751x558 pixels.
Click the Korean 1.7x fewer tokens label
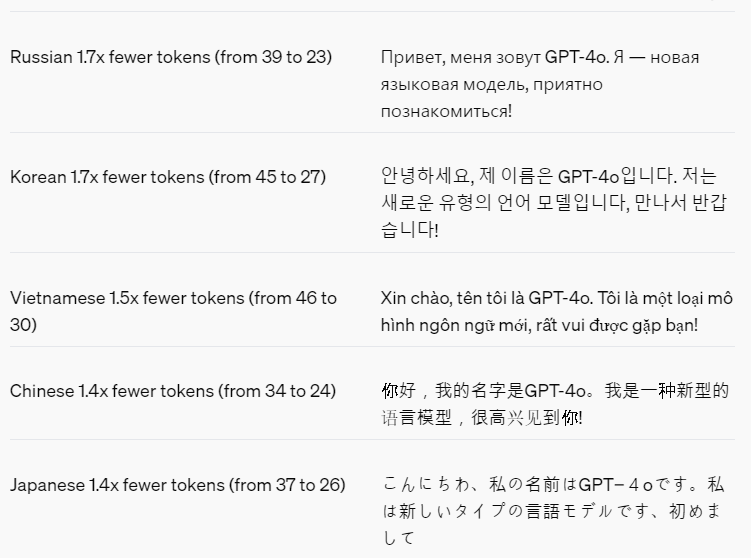168,177
